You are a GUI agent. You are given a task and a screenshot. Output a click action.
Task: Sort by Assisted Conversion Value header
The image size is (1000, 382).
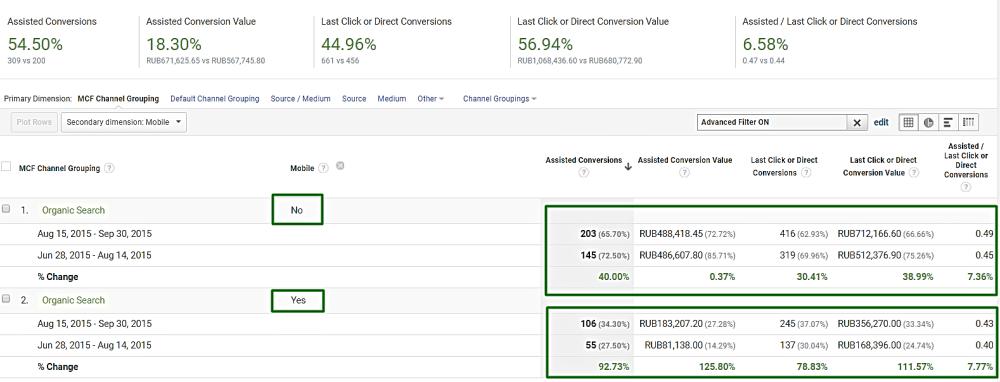click(685, 161)
